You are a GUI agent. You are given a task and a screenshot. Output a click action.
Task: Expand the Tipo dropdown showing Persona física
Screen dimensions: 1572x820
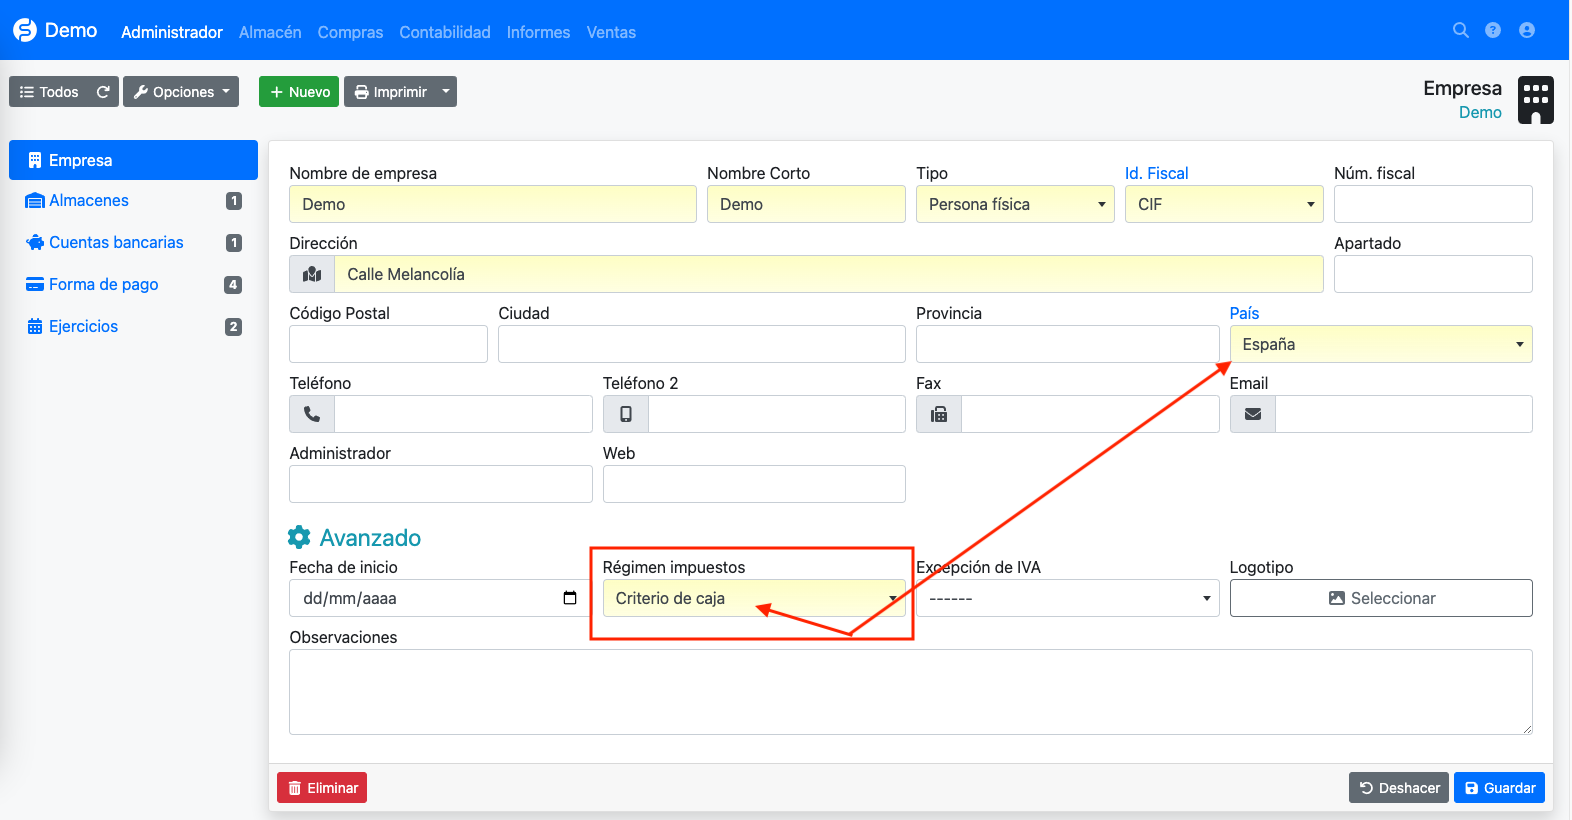(x=1014, y=204)
